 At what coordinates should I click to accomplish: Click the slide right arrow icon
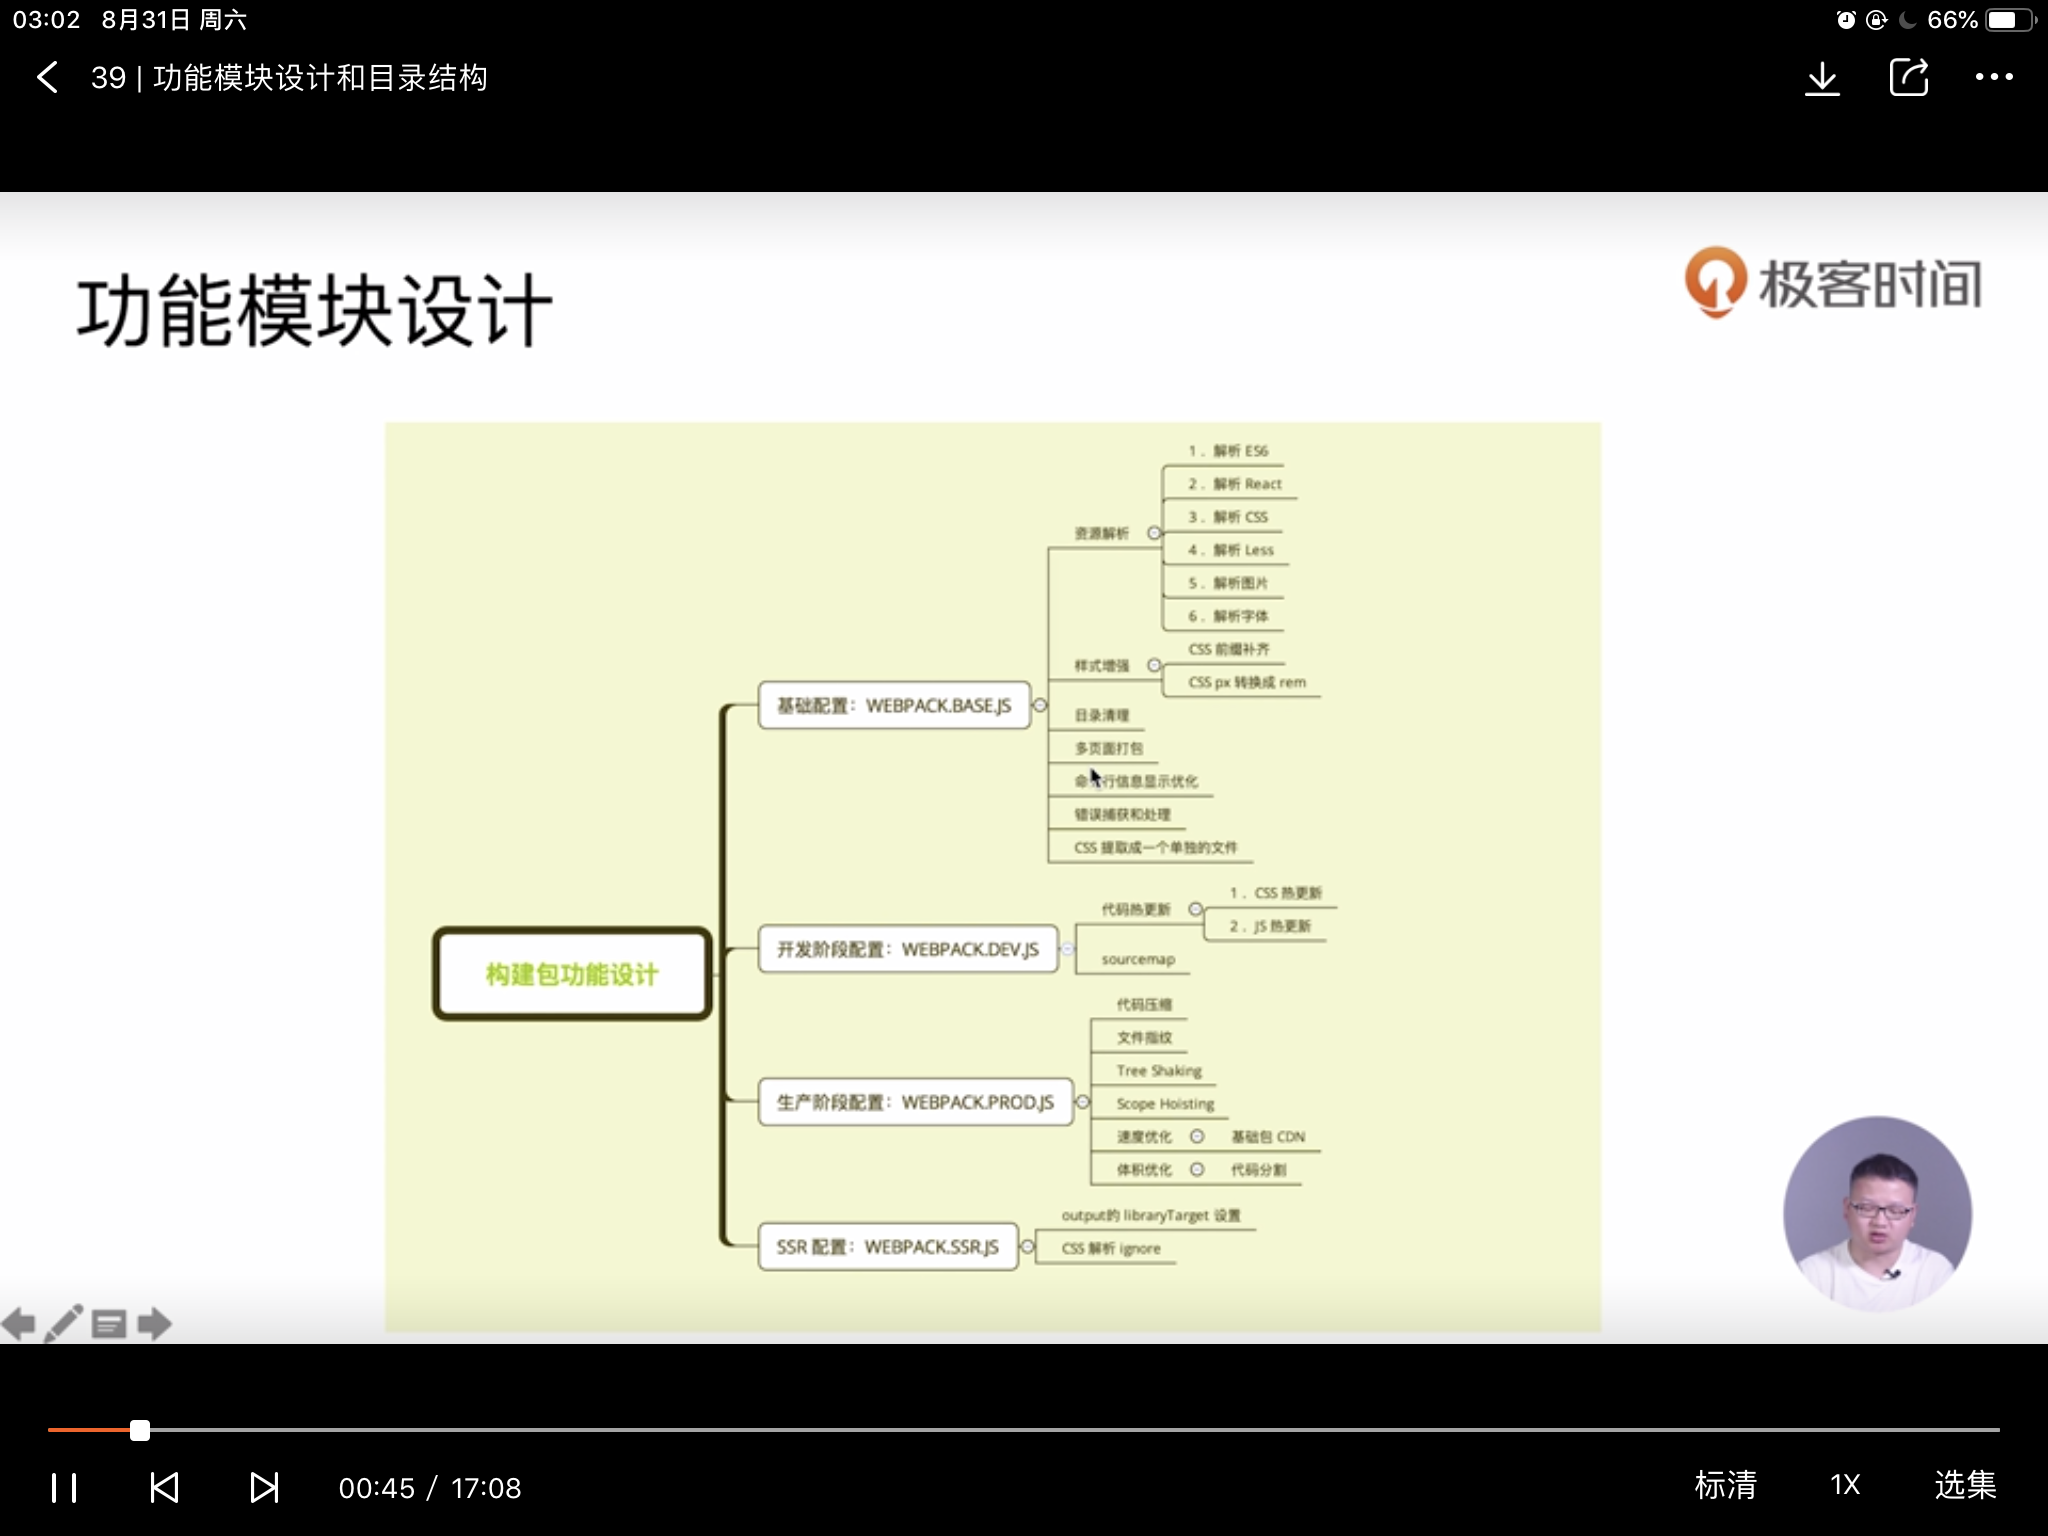coord(154,1324)
